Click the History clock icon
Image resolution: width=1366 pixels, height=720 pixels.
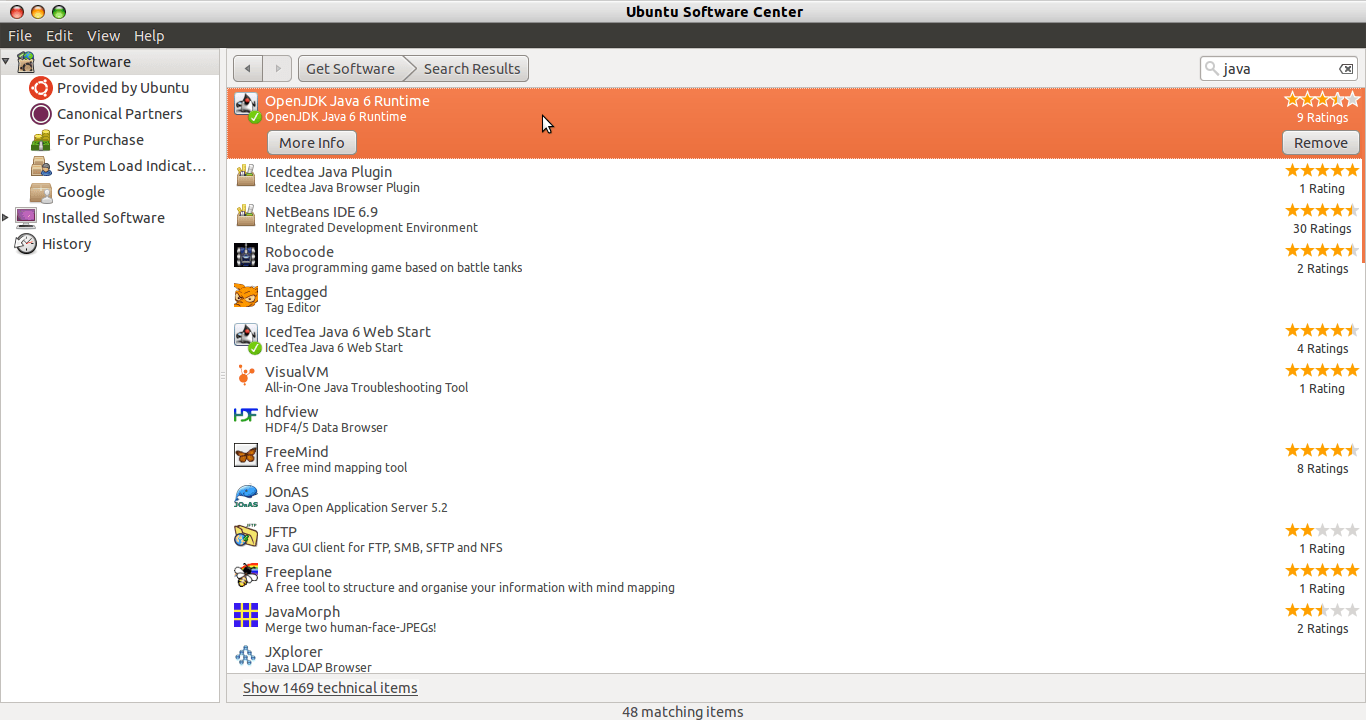[x=26, y=244]
